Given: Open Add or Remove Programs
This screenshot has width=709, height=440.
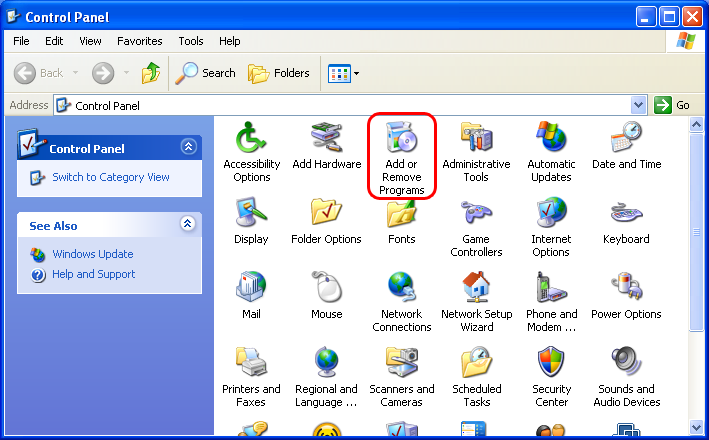Looking at the screenshot, I should [x=402, y=158].
